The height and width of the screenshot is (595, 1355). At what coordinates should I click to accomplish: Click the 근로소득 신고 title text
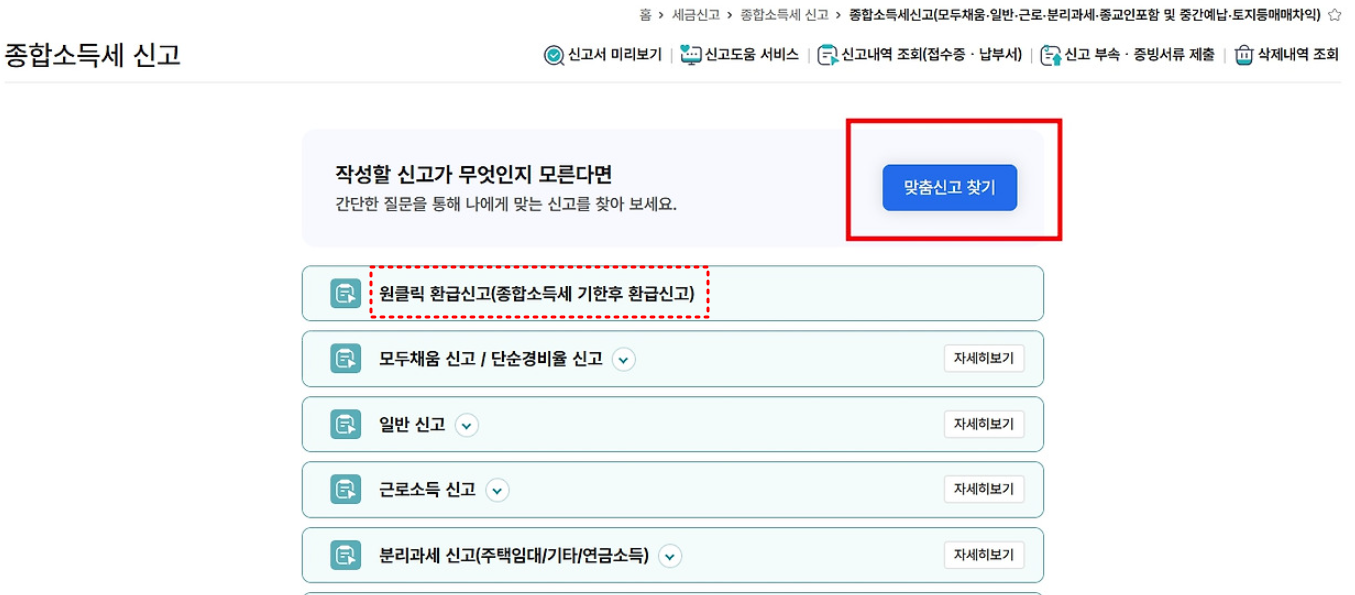click(428, 489)
